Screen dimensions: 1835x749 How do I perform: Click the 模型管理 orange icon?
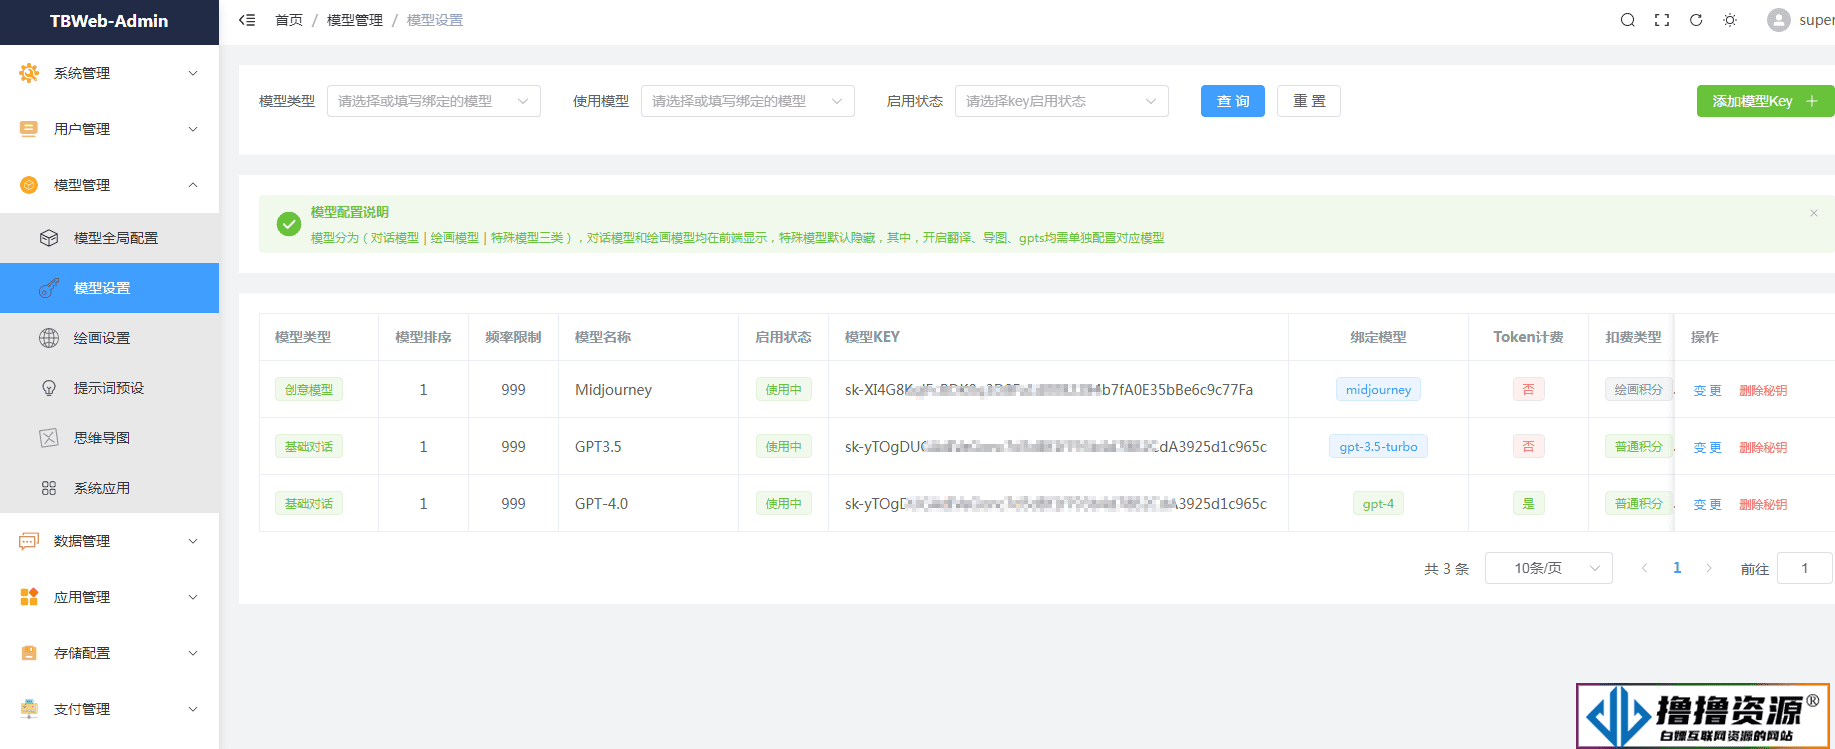click(29, 185)
